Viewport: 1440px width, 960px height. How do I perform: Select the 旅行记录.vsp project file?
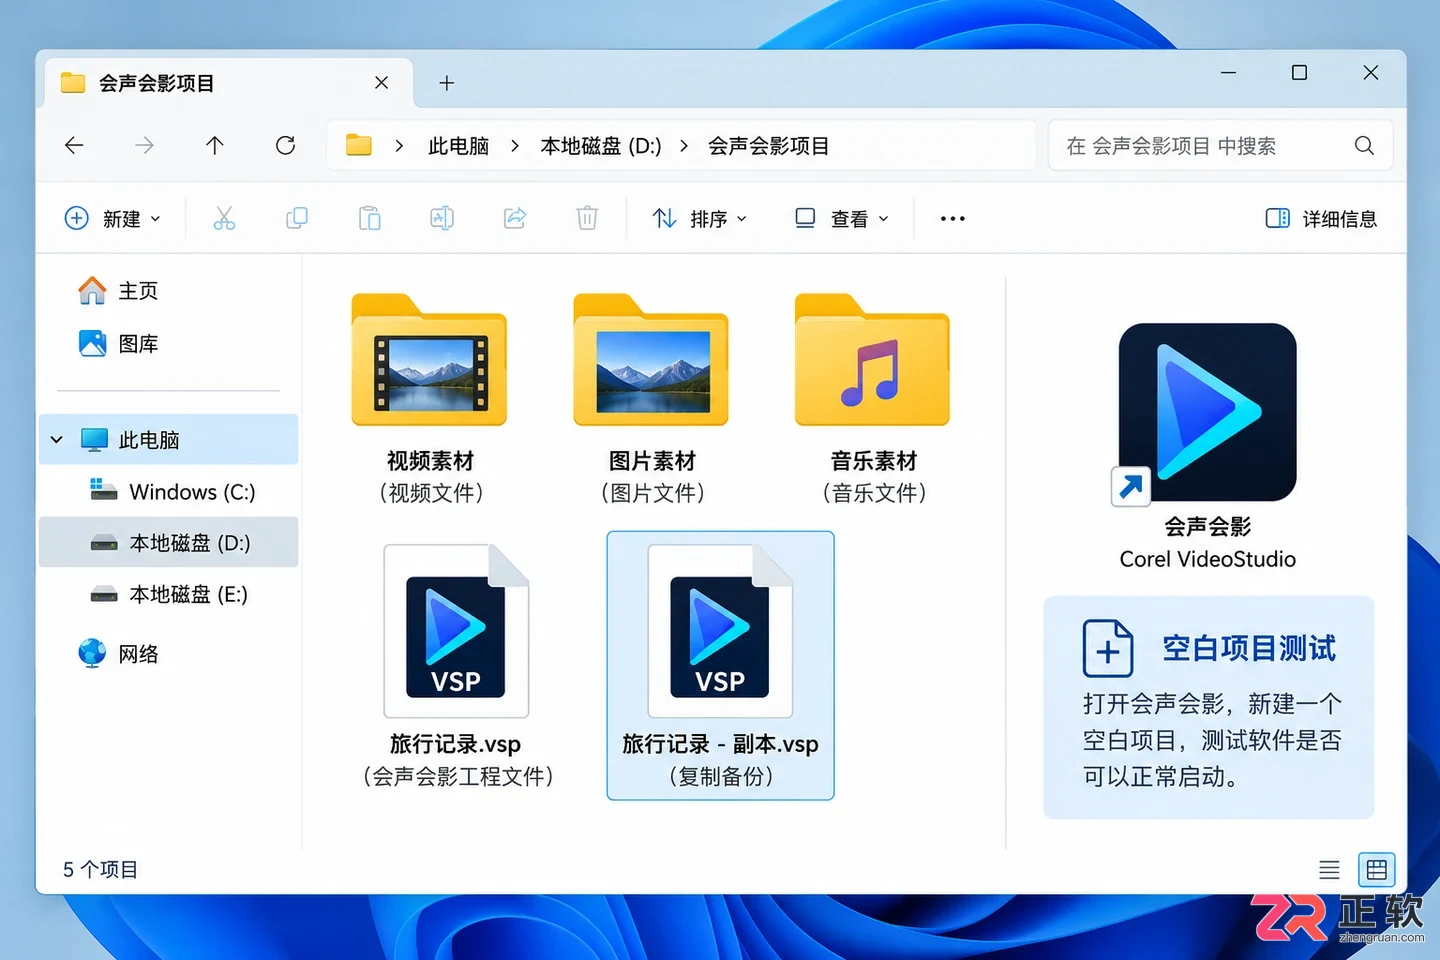[x=456, y=666]
